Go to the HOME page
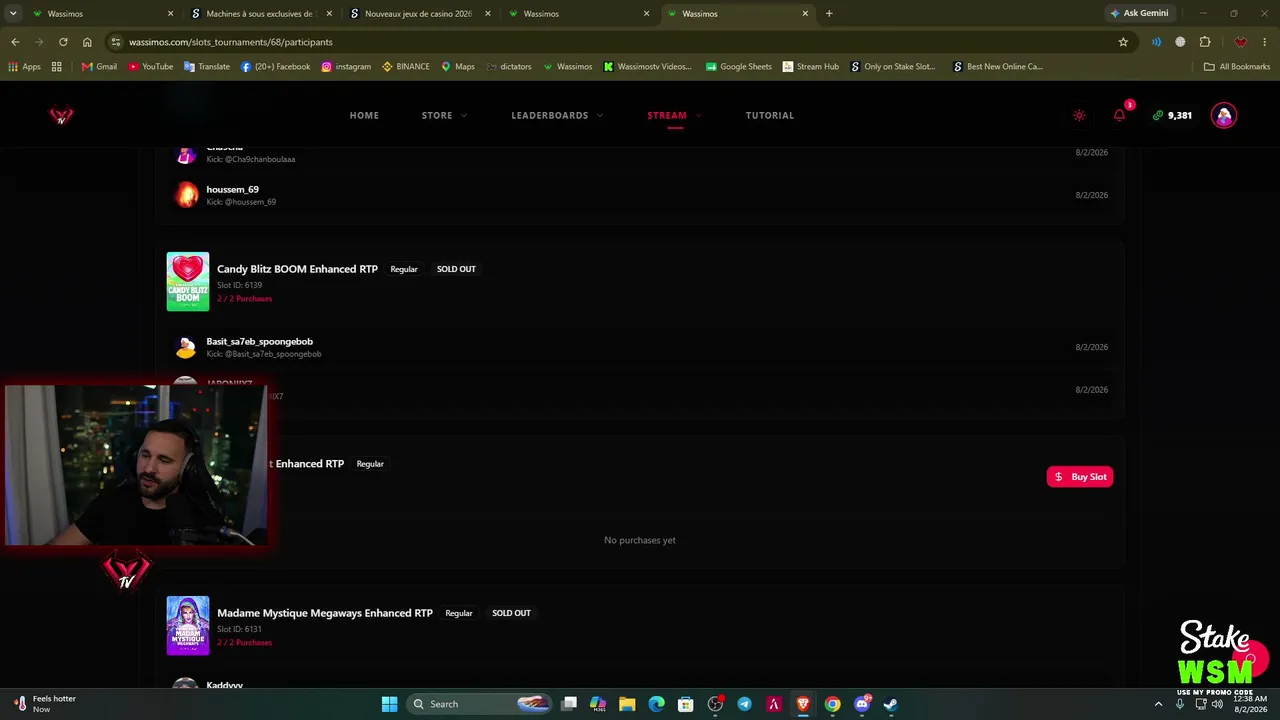This screenshot has height=720, width=1280. click(364, 115)
